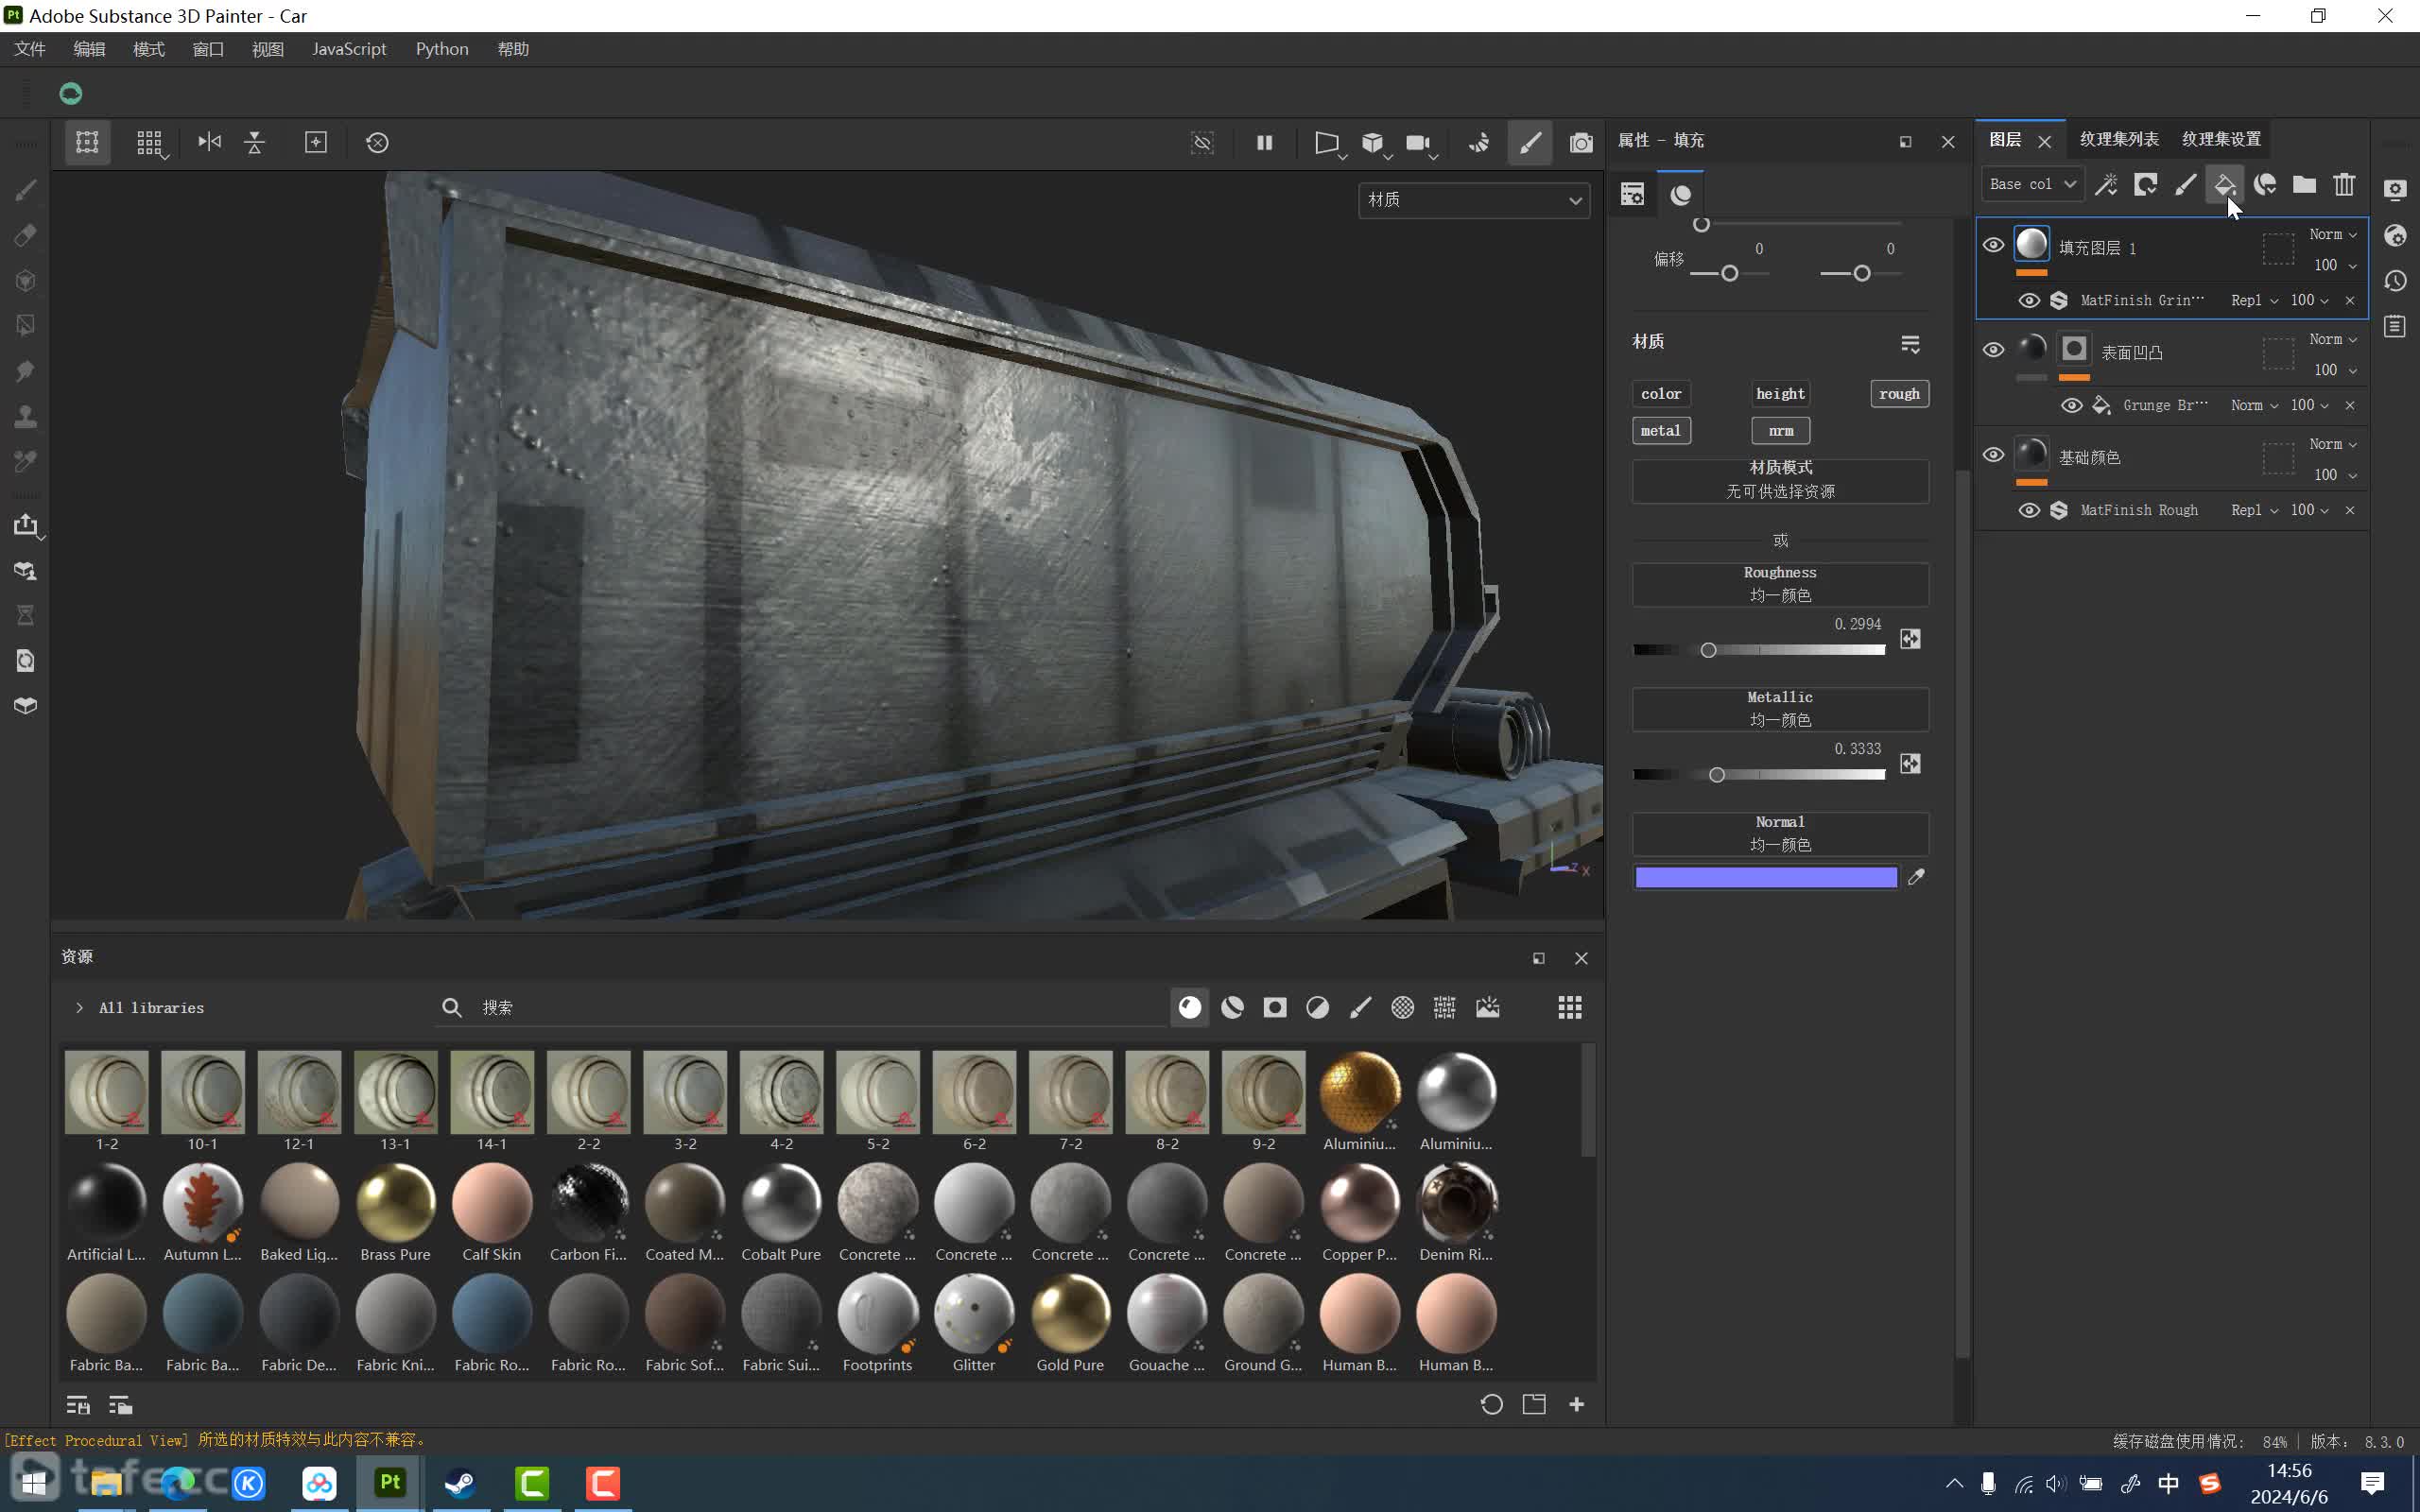Click the Normal 均一颜色 button
The height and width of the screenshot is (1512, 2420).
click(1780, 834)
